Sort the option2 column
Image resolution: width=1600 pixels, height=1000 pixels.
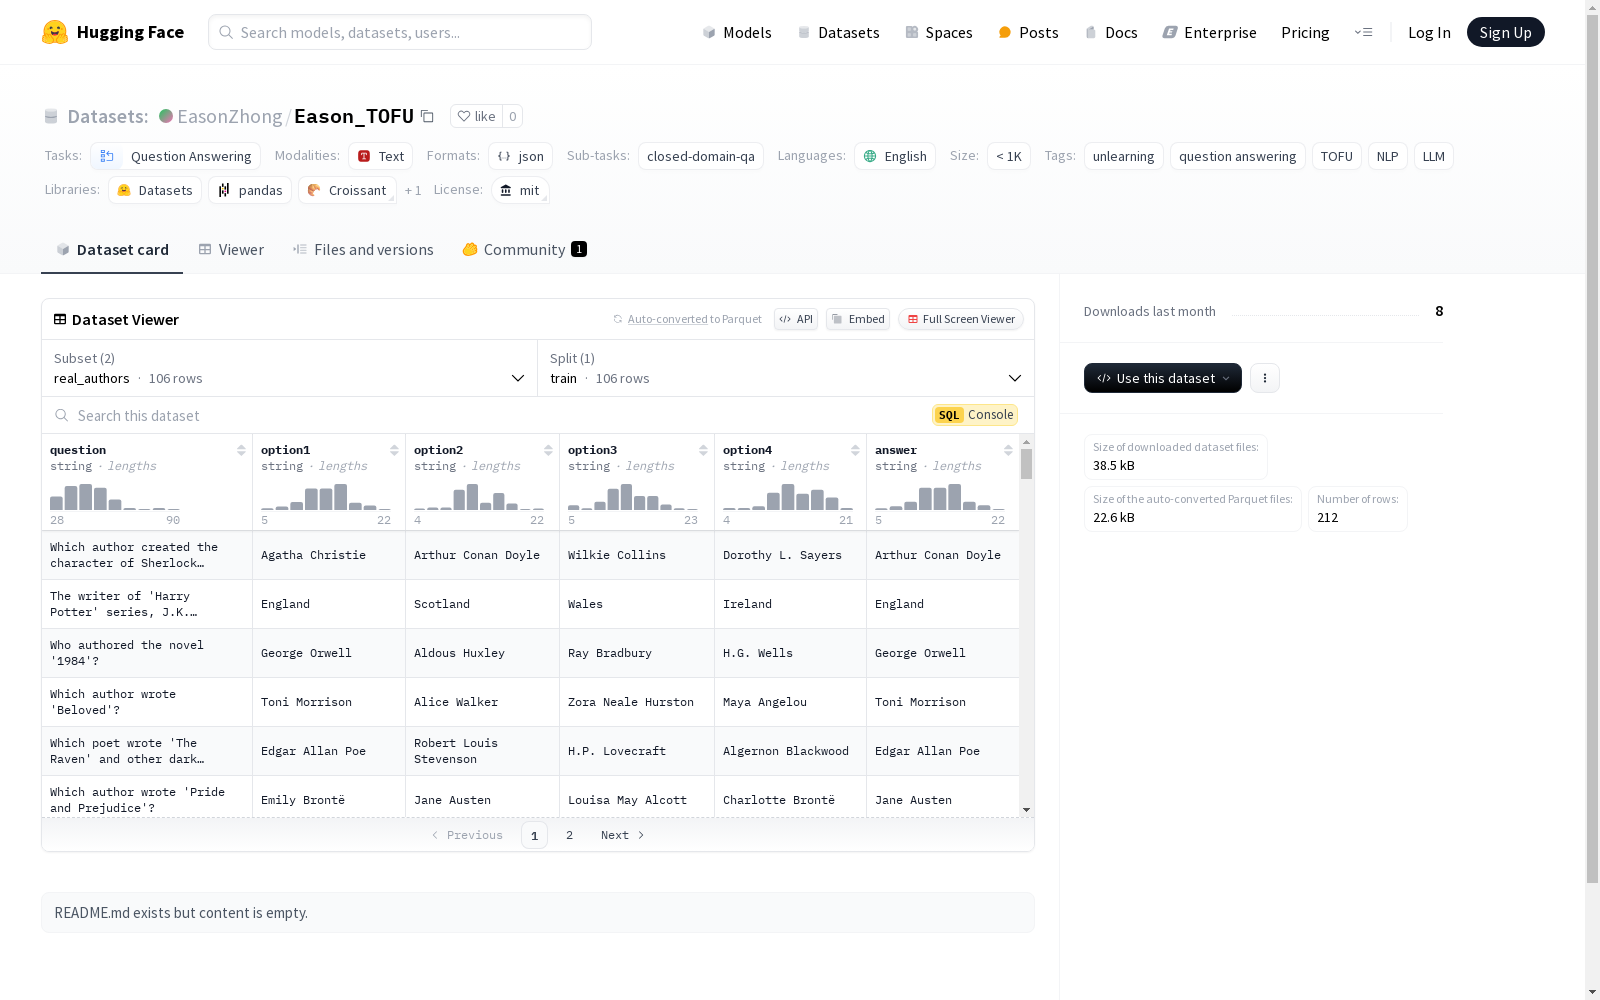[548, 450]
